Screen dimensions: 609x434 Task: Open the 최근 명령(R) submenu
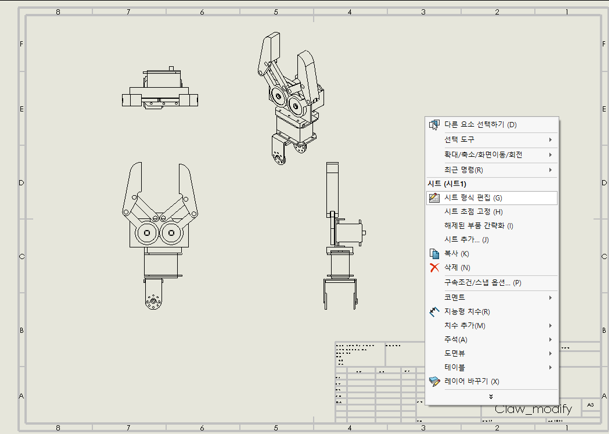[x=492, y=170]
